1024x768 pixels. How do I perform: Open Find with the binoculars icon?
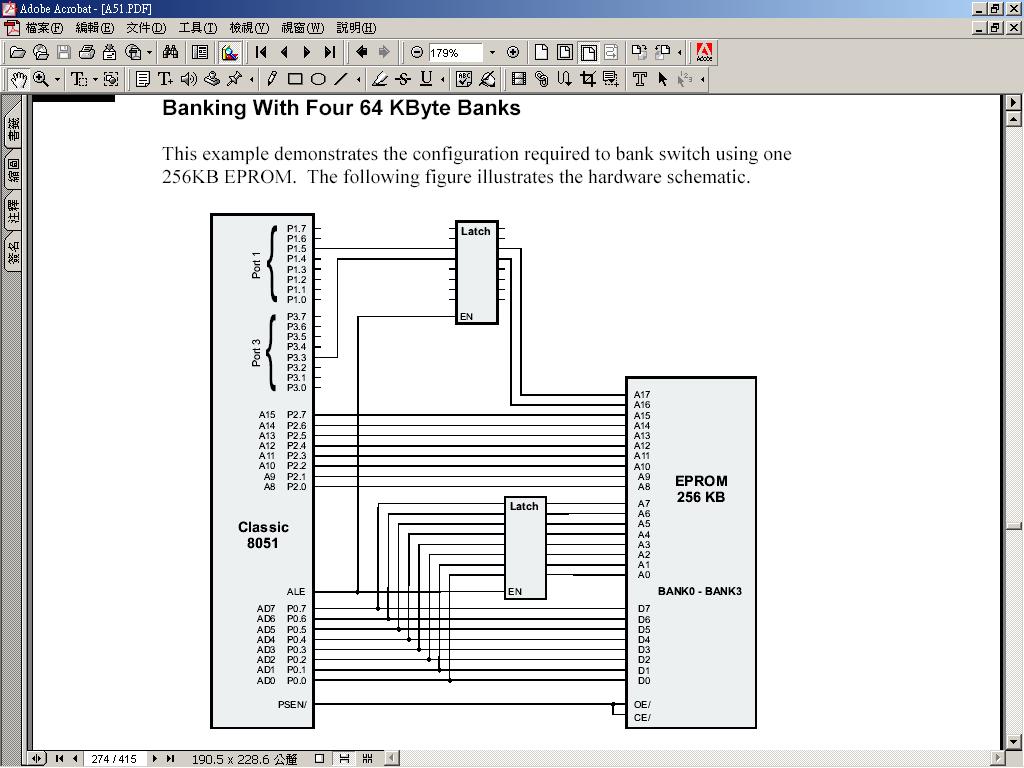(x=170, y=52)
